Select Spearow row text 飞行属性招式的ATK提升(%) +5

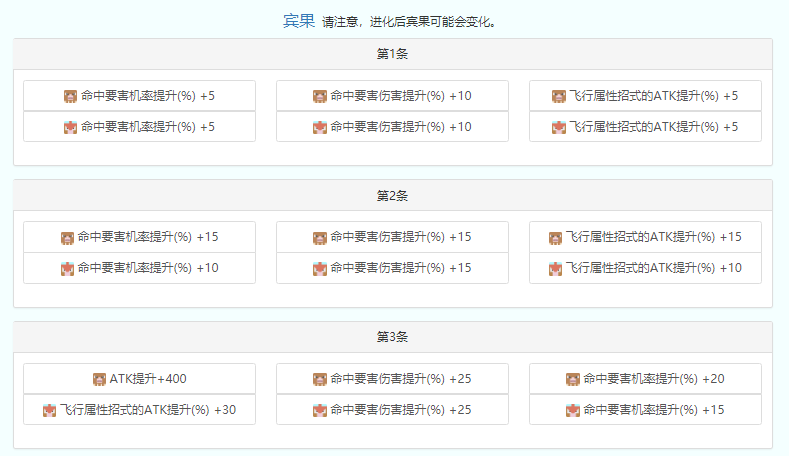654,96
